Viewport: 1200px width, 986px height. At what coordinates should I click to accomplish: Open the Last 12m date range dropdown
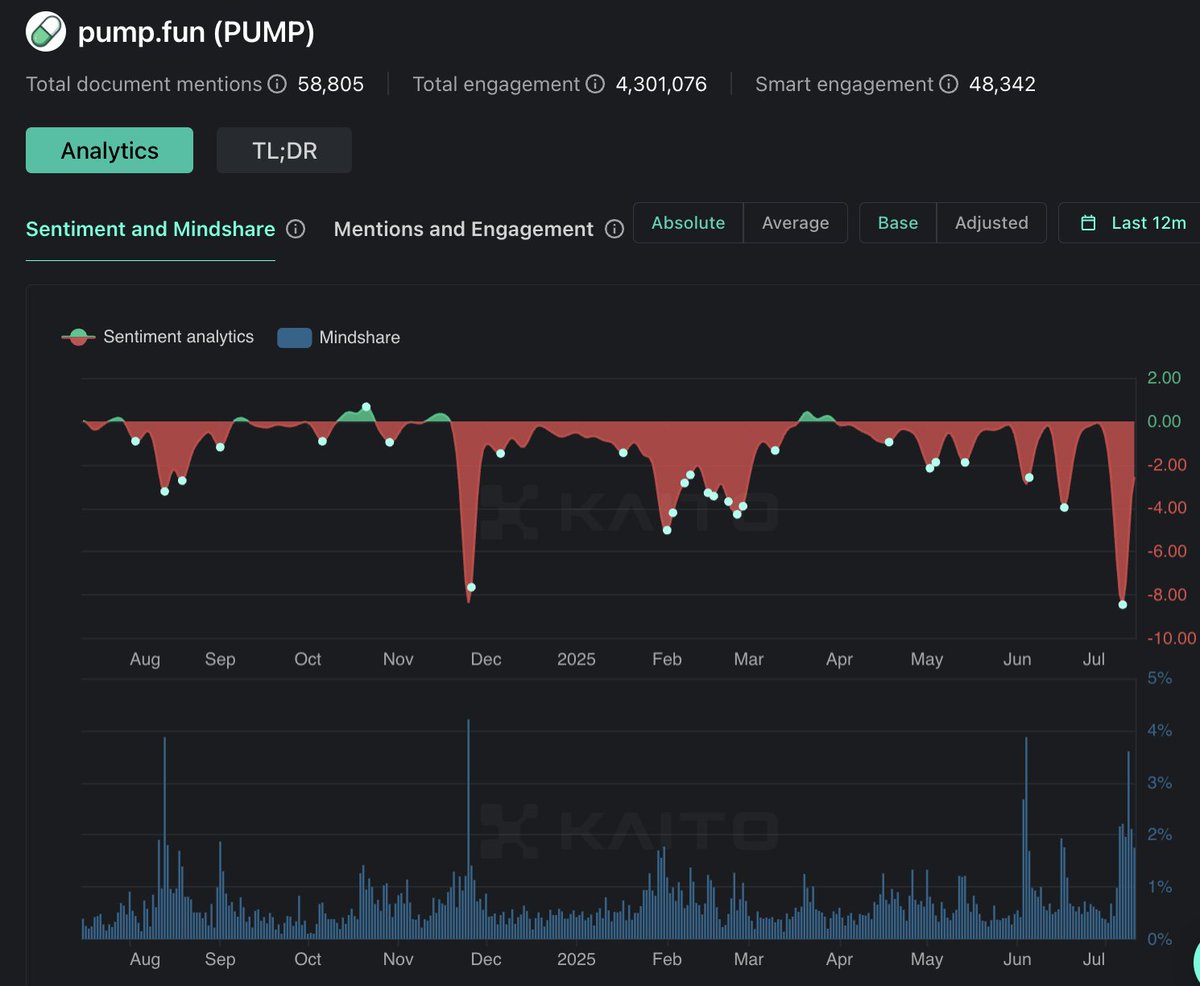(1132, 223)
